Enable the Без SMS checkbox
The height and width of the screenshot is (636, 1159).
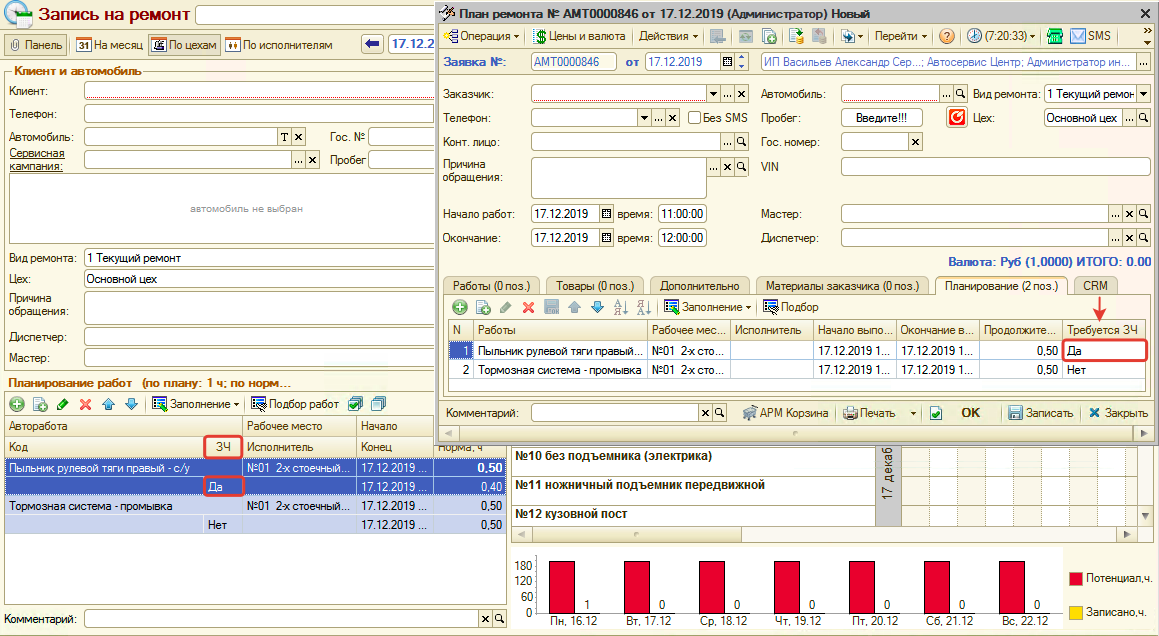pyautogui.click(x=694, y=118)
